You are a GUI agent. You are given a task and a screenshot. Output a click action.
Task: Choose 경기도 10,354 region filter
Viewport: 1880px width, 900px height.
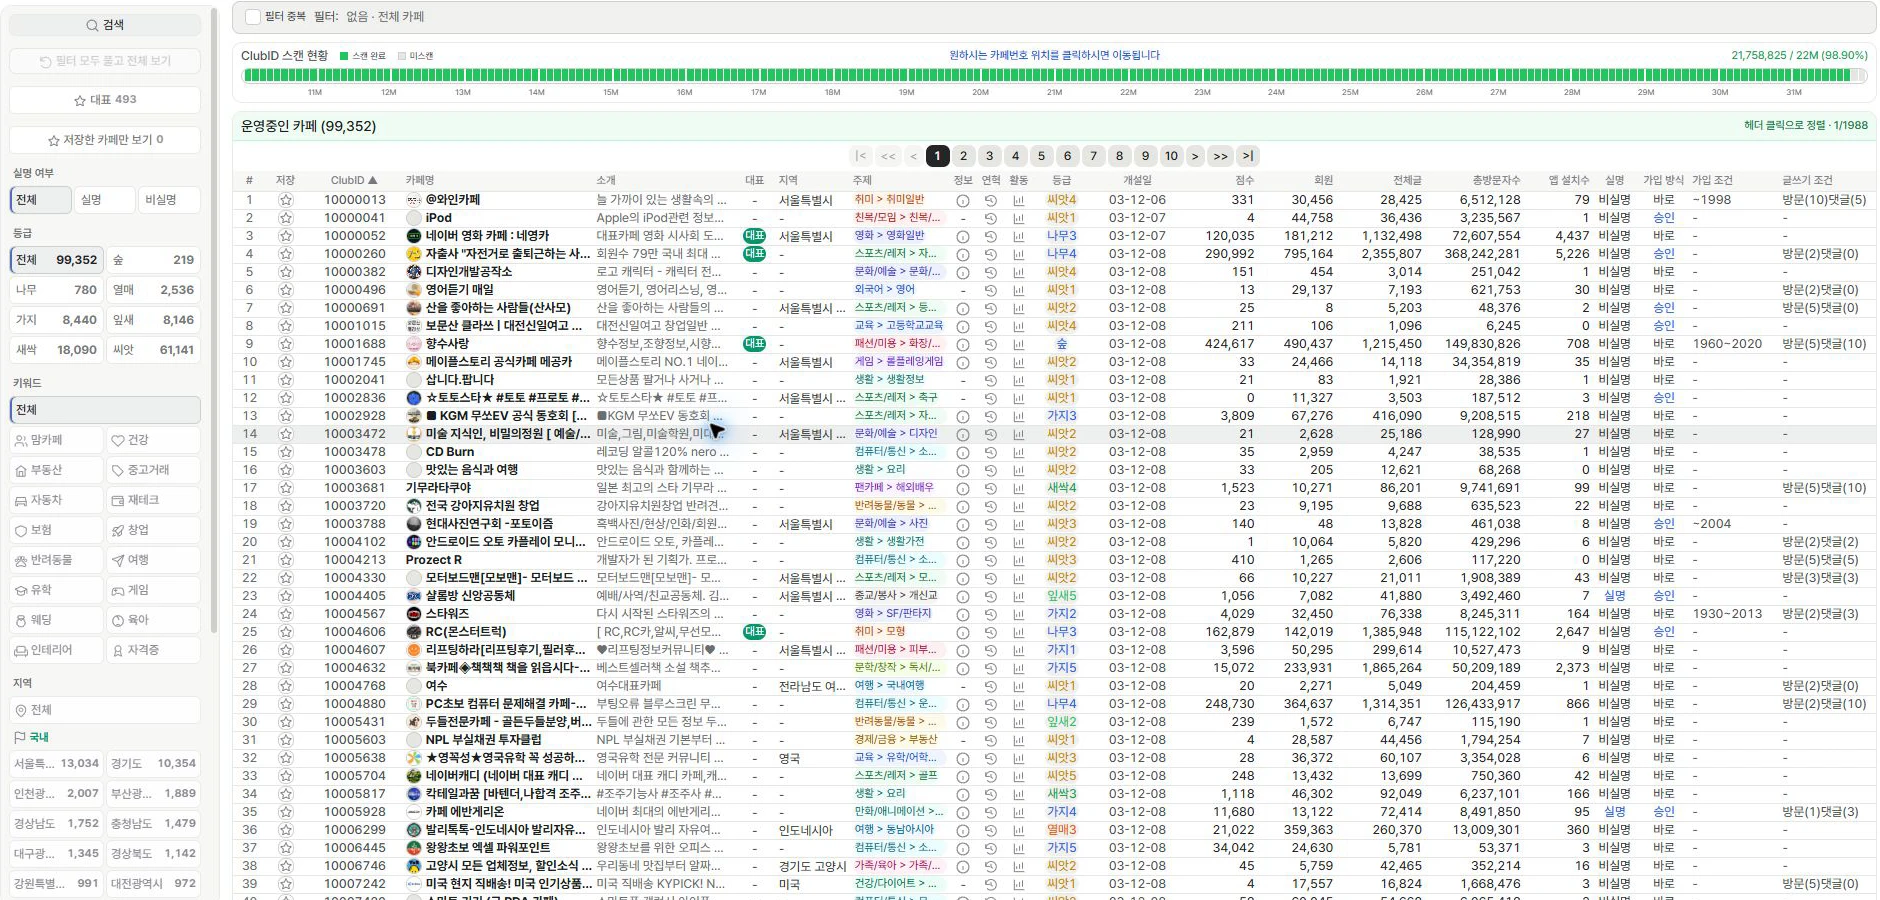click(x=153, y=764)
